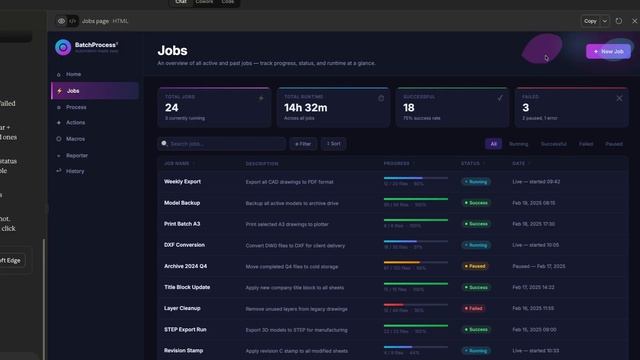Sort by Date column header
Viewport: 640px width, 360px height.
pos(521,163)
